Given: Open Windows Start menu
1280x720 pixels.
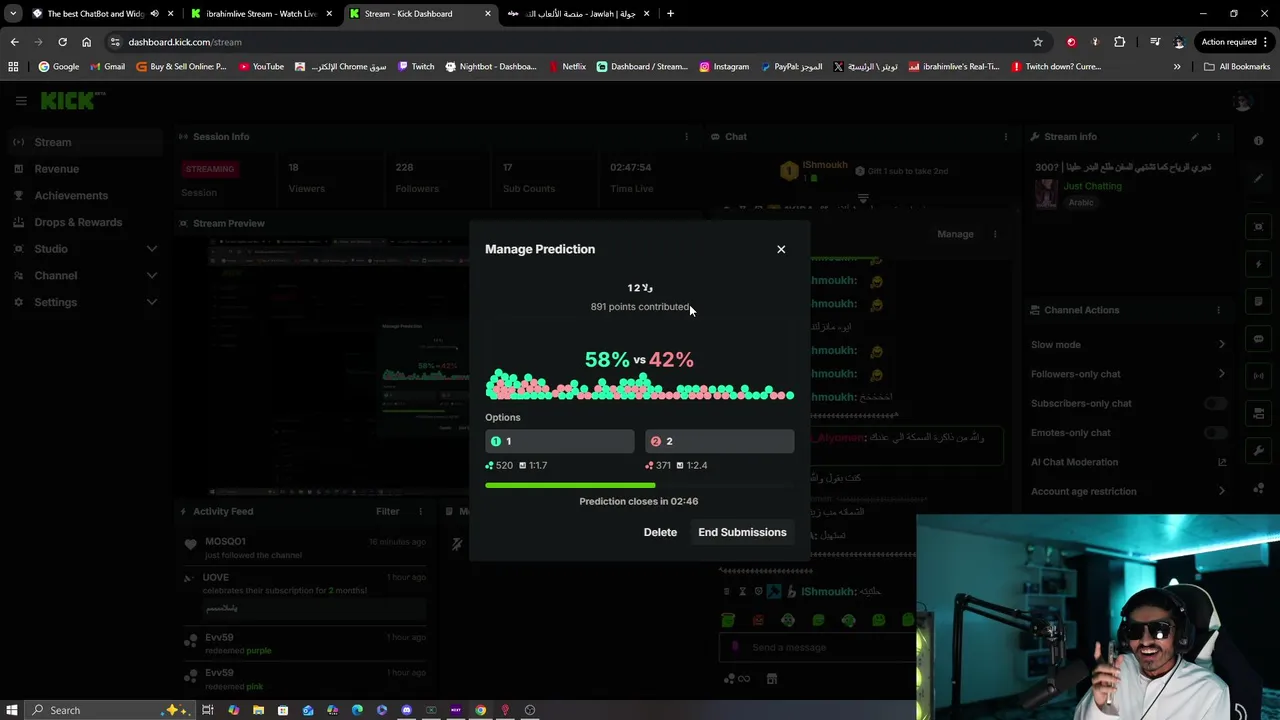Looking at the screenshot, I should coord(11,710).
